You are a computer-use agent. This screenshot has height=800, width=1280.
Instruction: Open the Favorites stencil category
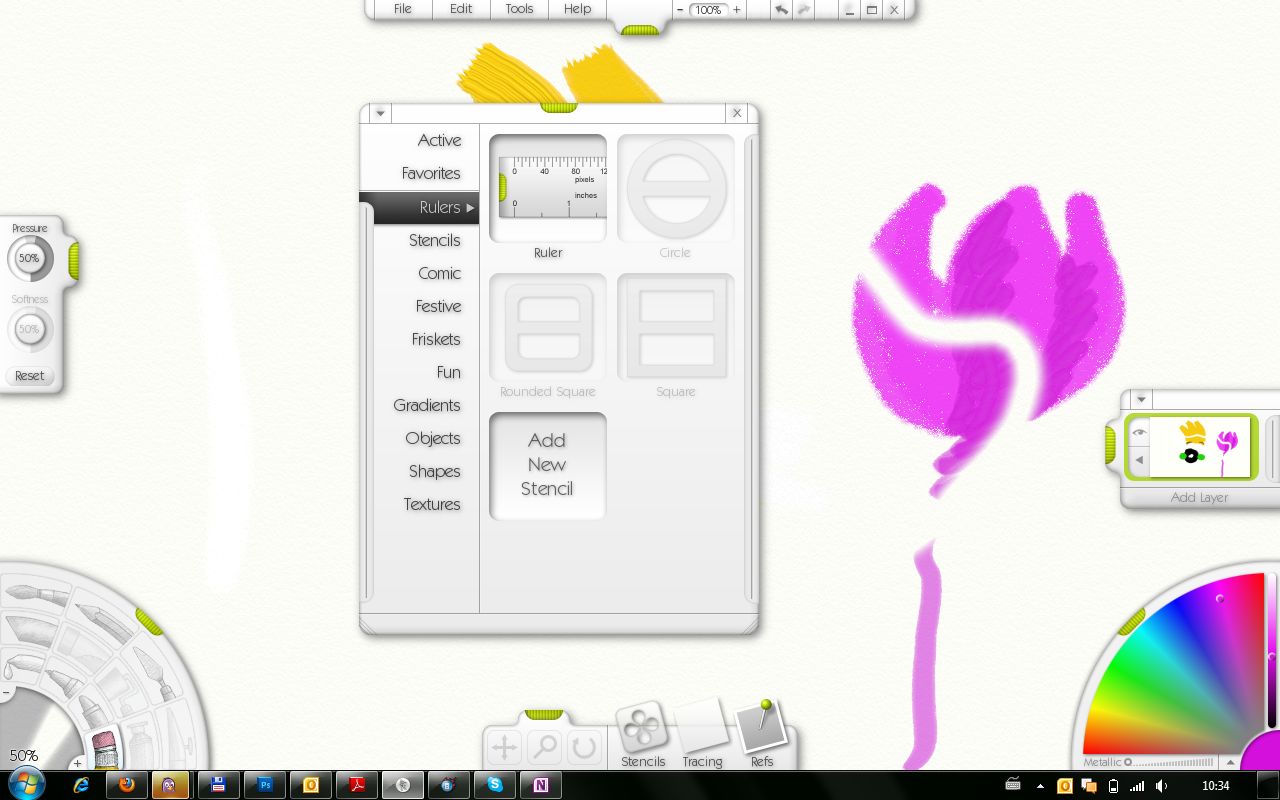click(x=431, y=173)
